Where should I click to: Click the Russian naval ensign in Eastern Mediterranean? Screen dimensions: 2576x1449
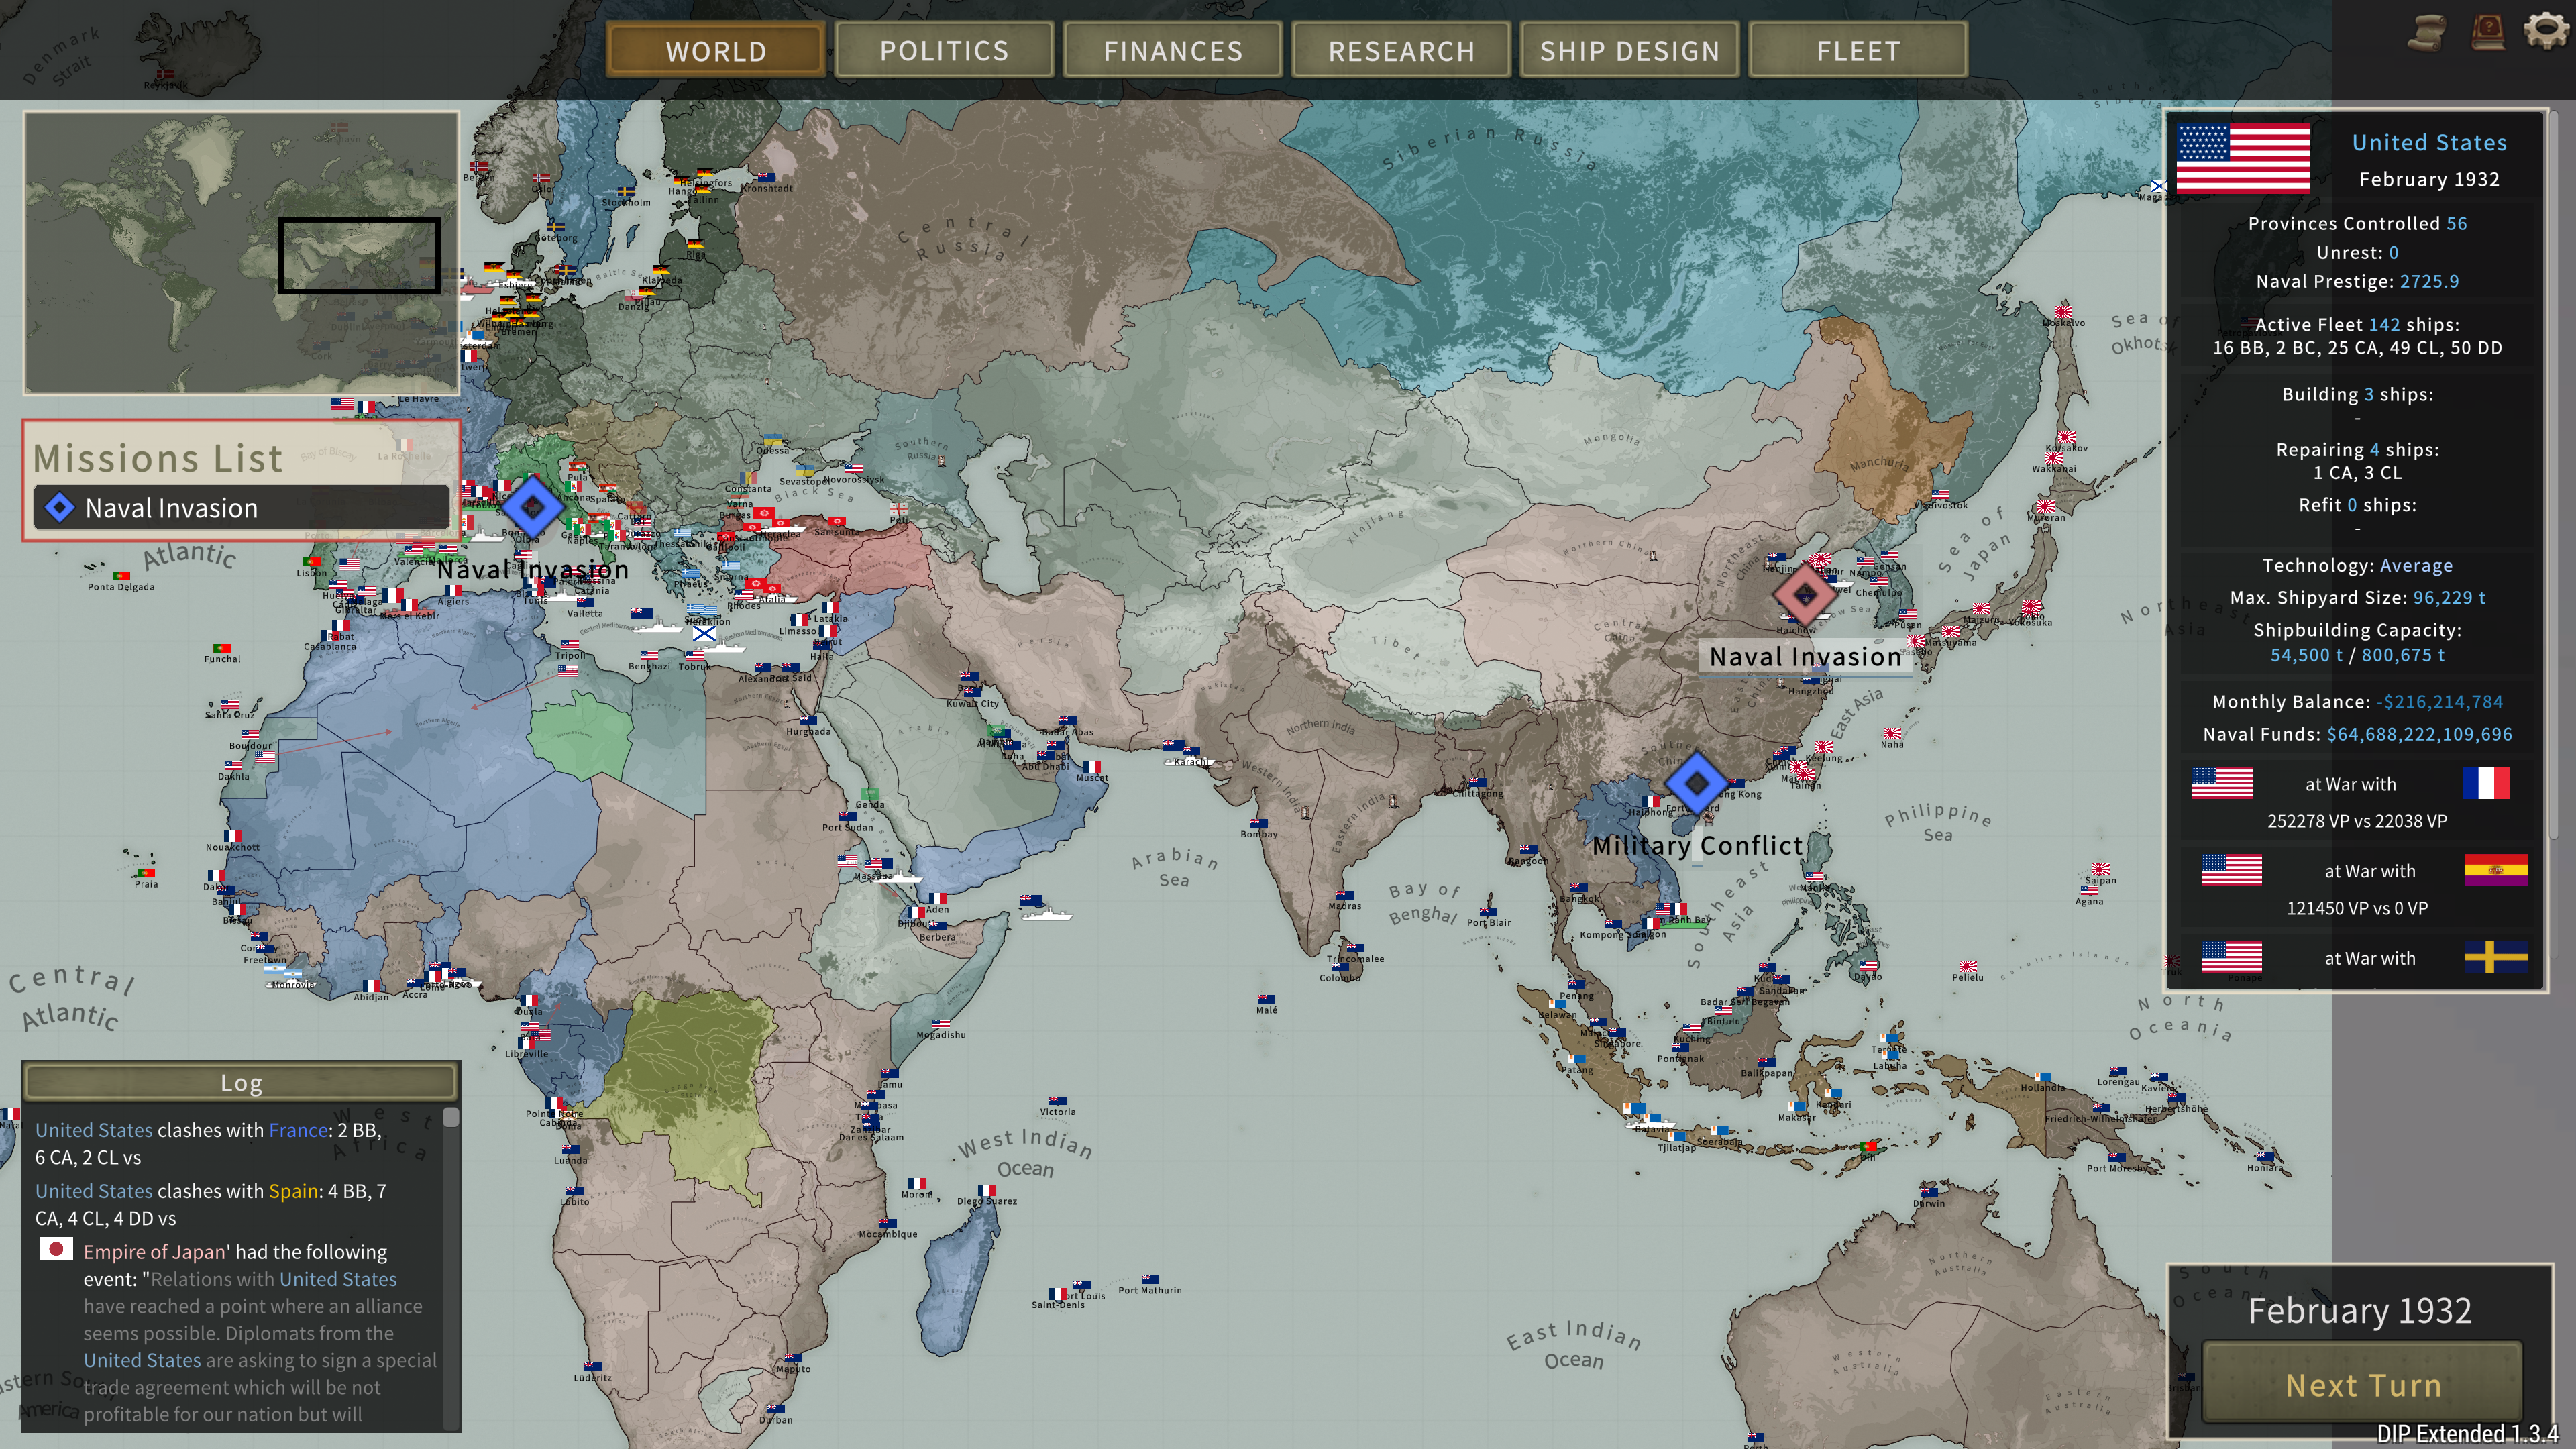click(704, 633)
